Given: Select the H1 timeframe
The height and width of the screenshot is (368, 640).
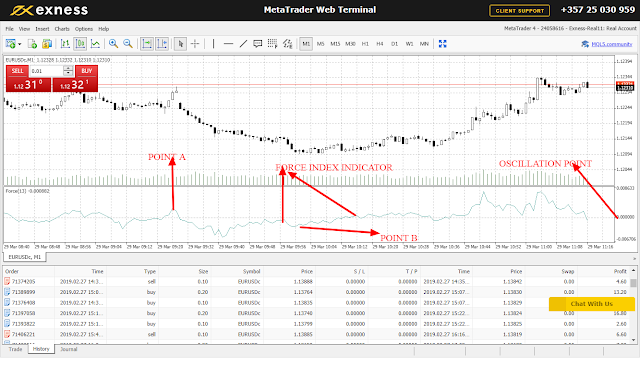Looking at the screenshot, I should click(365, 44).
